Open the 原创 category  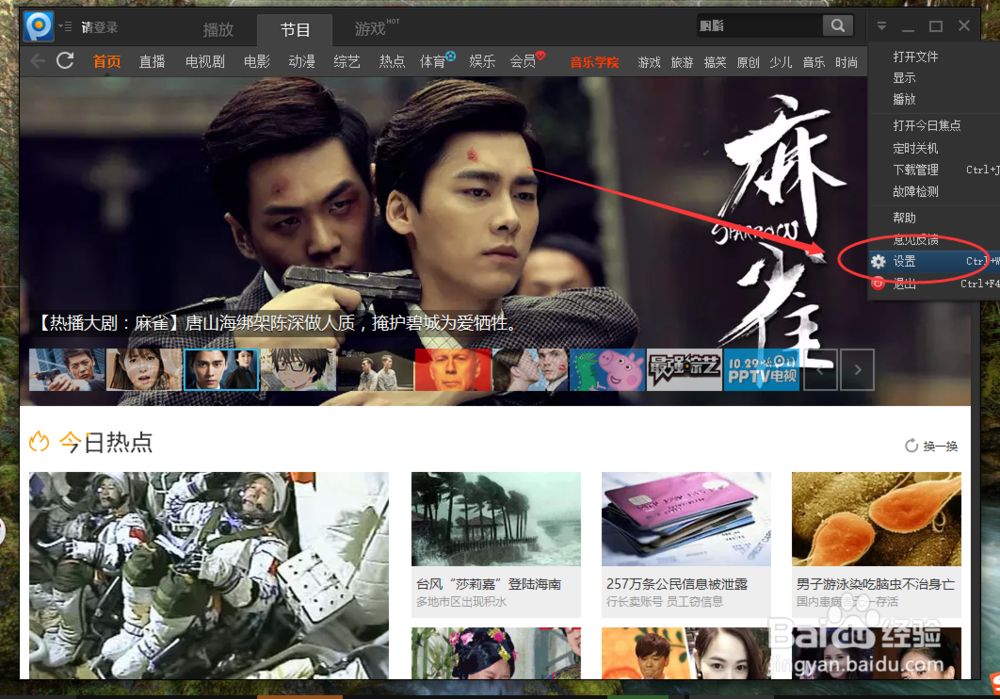(747, 63)
